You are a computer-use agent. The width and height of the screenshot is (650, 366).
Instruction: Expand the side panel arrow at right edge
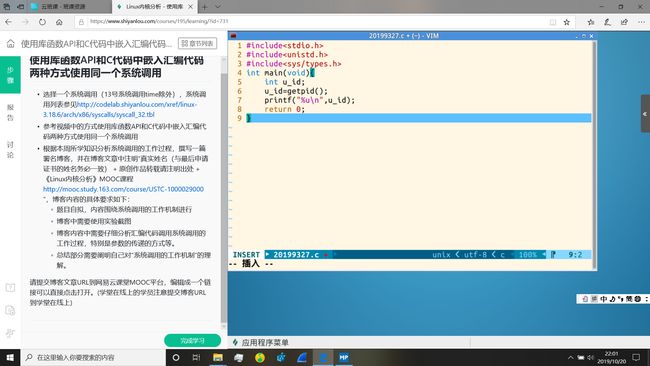point(645,114)
